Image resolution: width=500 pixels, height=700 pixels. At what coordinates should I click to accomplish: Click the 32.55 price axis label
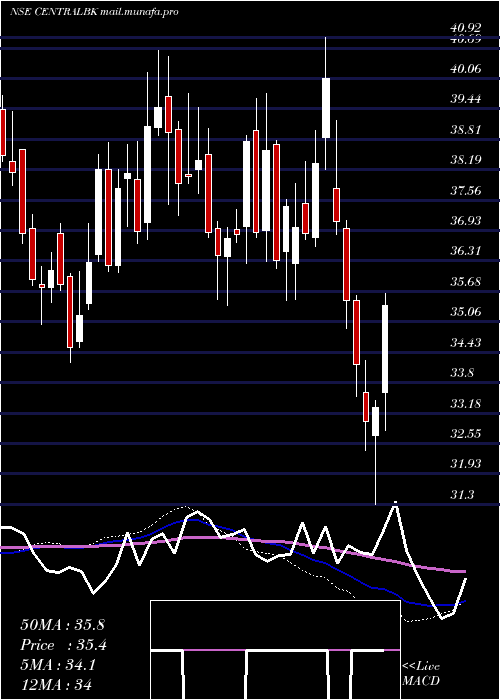(x=467, y=434)
